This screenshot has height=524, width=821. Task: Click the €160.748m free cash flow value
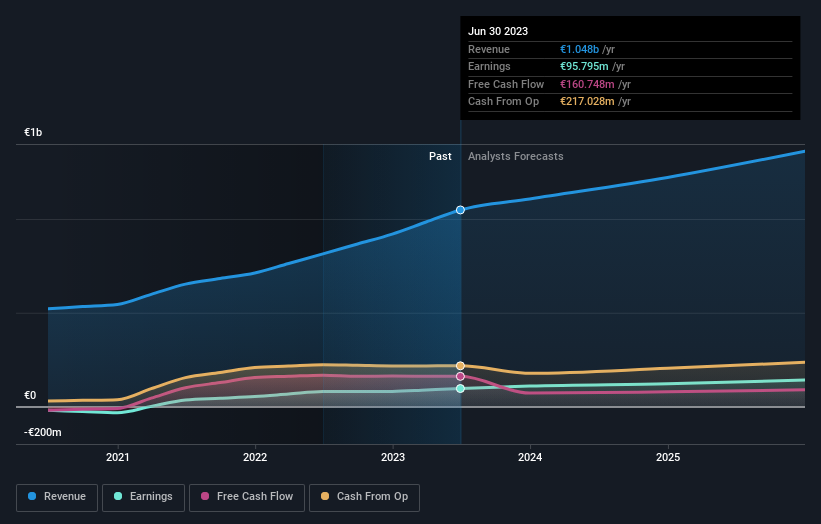[x=587, y=84]
